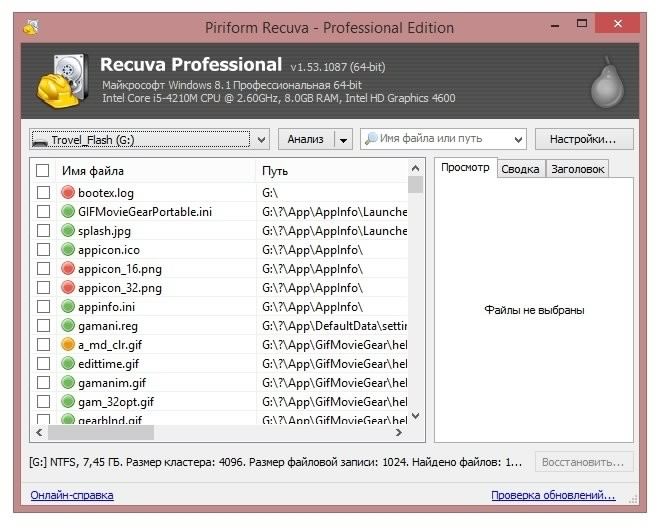Screen dimensions: 664x532
Task: Open the Онлайн-справка help link
Action: [x=72, y=495]
